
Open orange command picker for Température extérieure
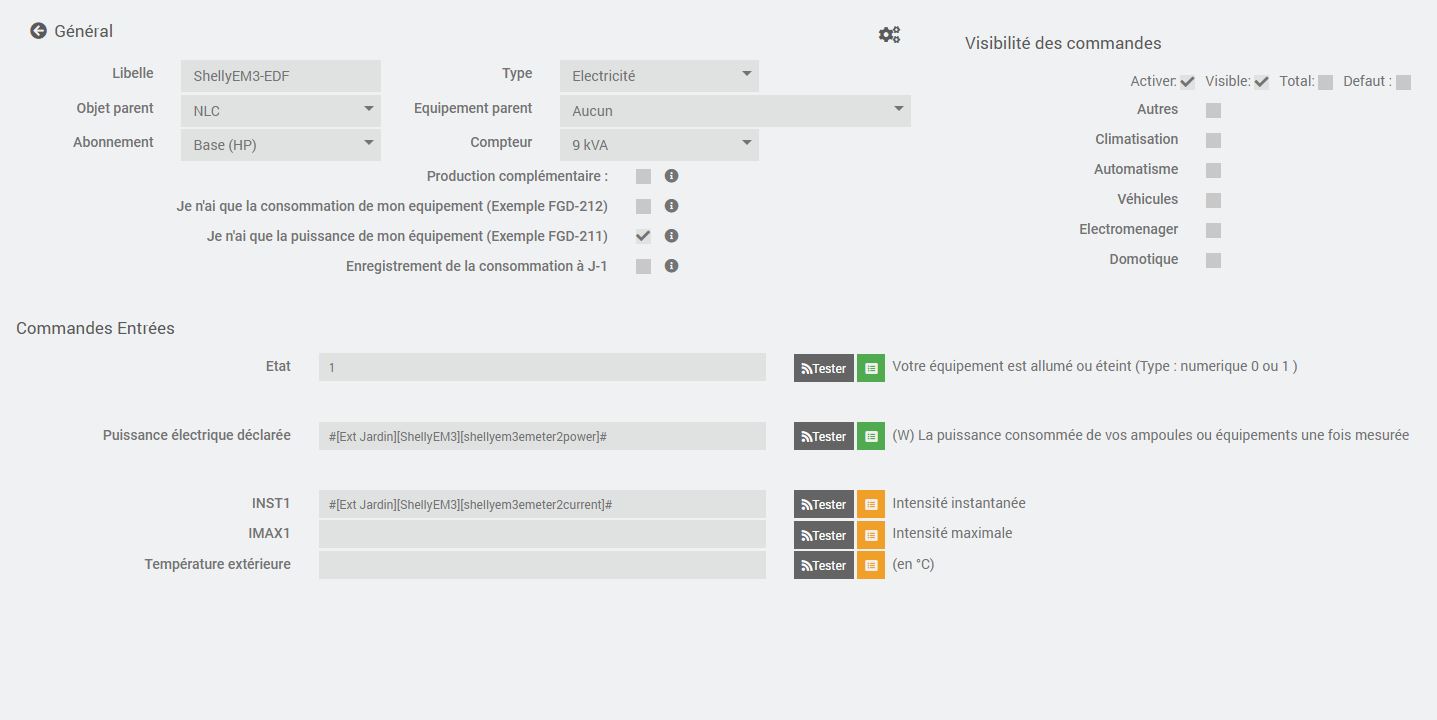coord(871,565)
